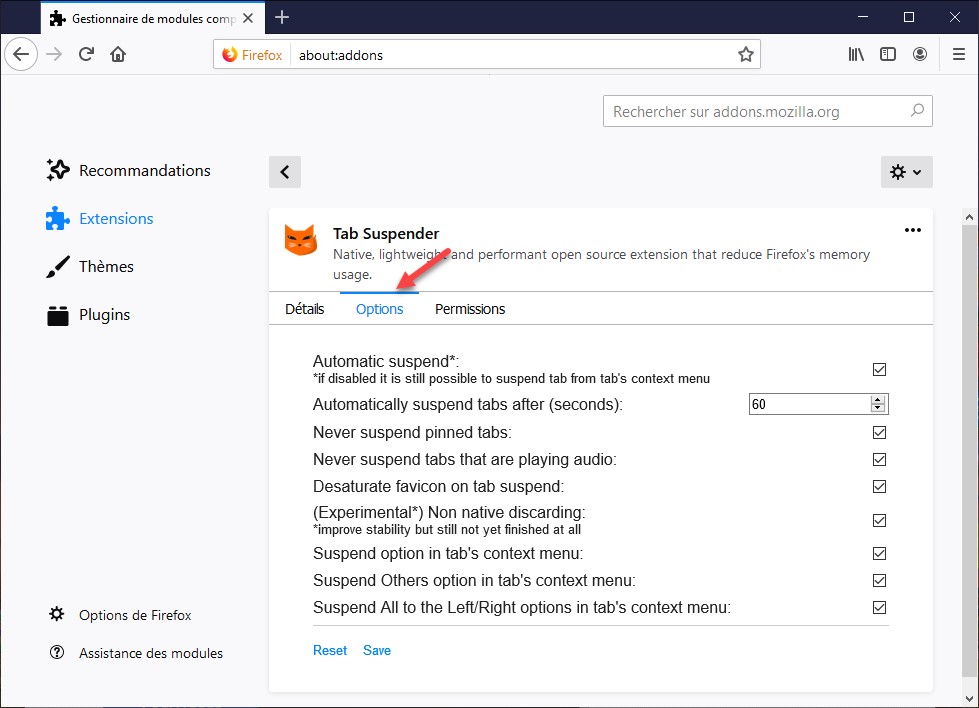Image resolution: width=979 pixels, height=708 pixels.
Task: Uncheck Never suspend pinned tabs
Action: [879, 433]
